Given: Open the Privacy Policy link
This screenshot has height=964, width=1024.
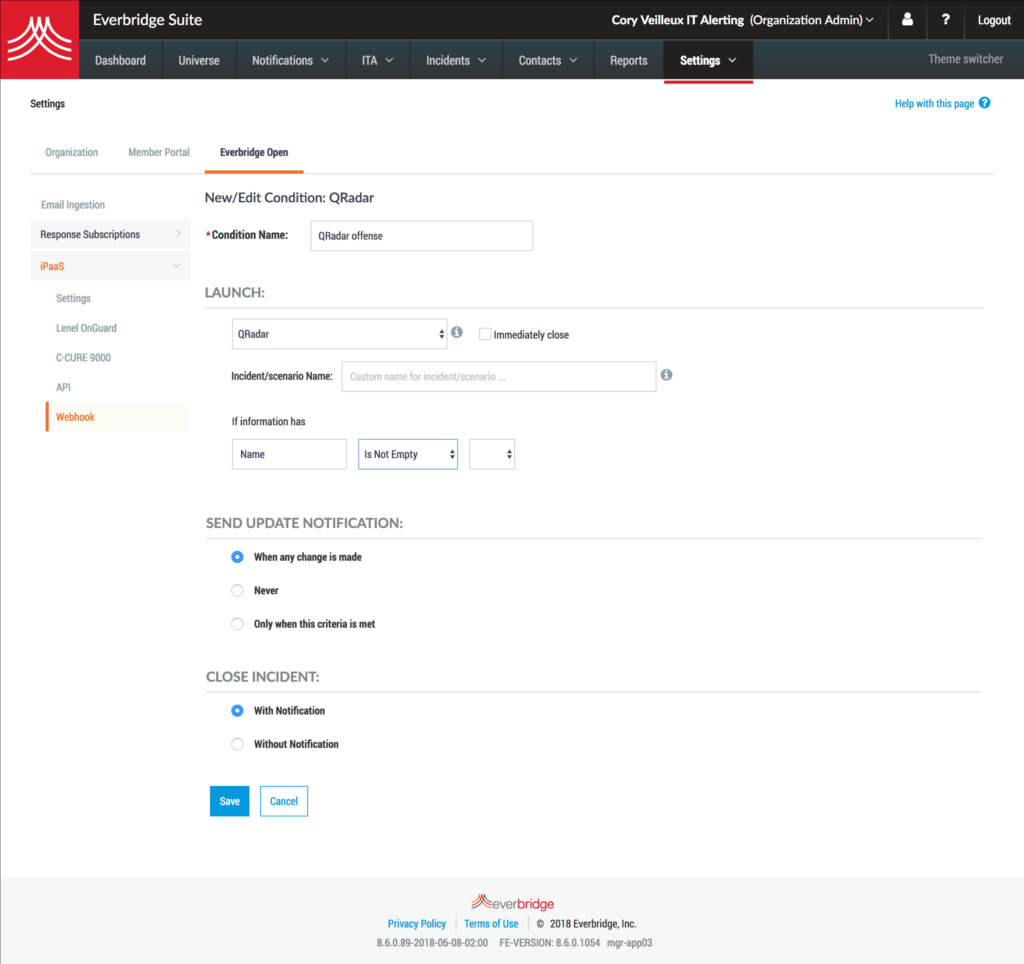Looking at the screenshot, I should point(417,924).
